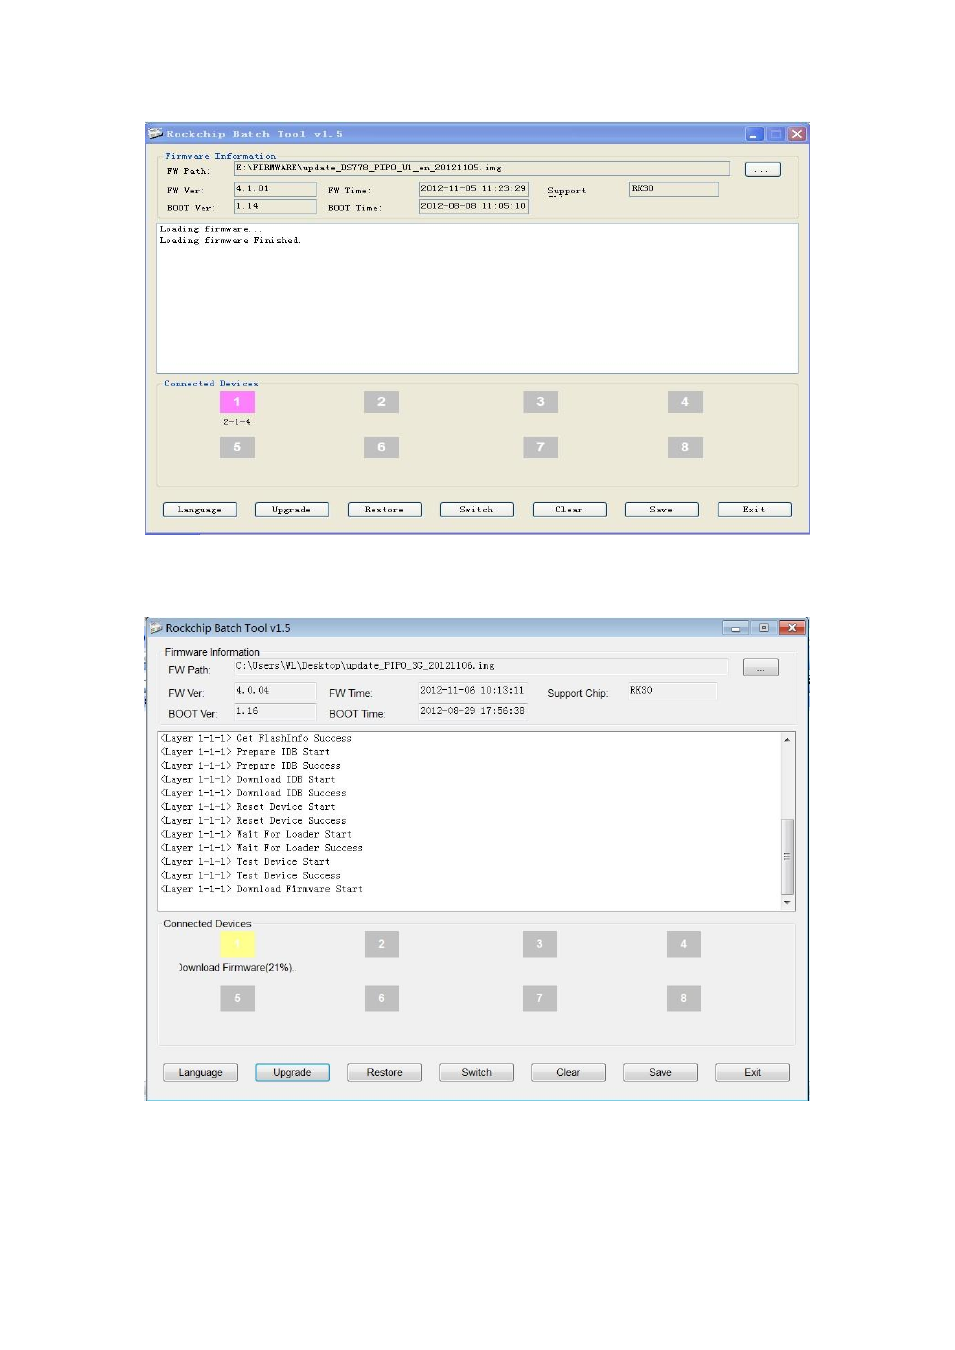The height and width of the screenshot is (1350, 955).
Task: Select device slot 6 in upper window
Action: coord(381,447)
